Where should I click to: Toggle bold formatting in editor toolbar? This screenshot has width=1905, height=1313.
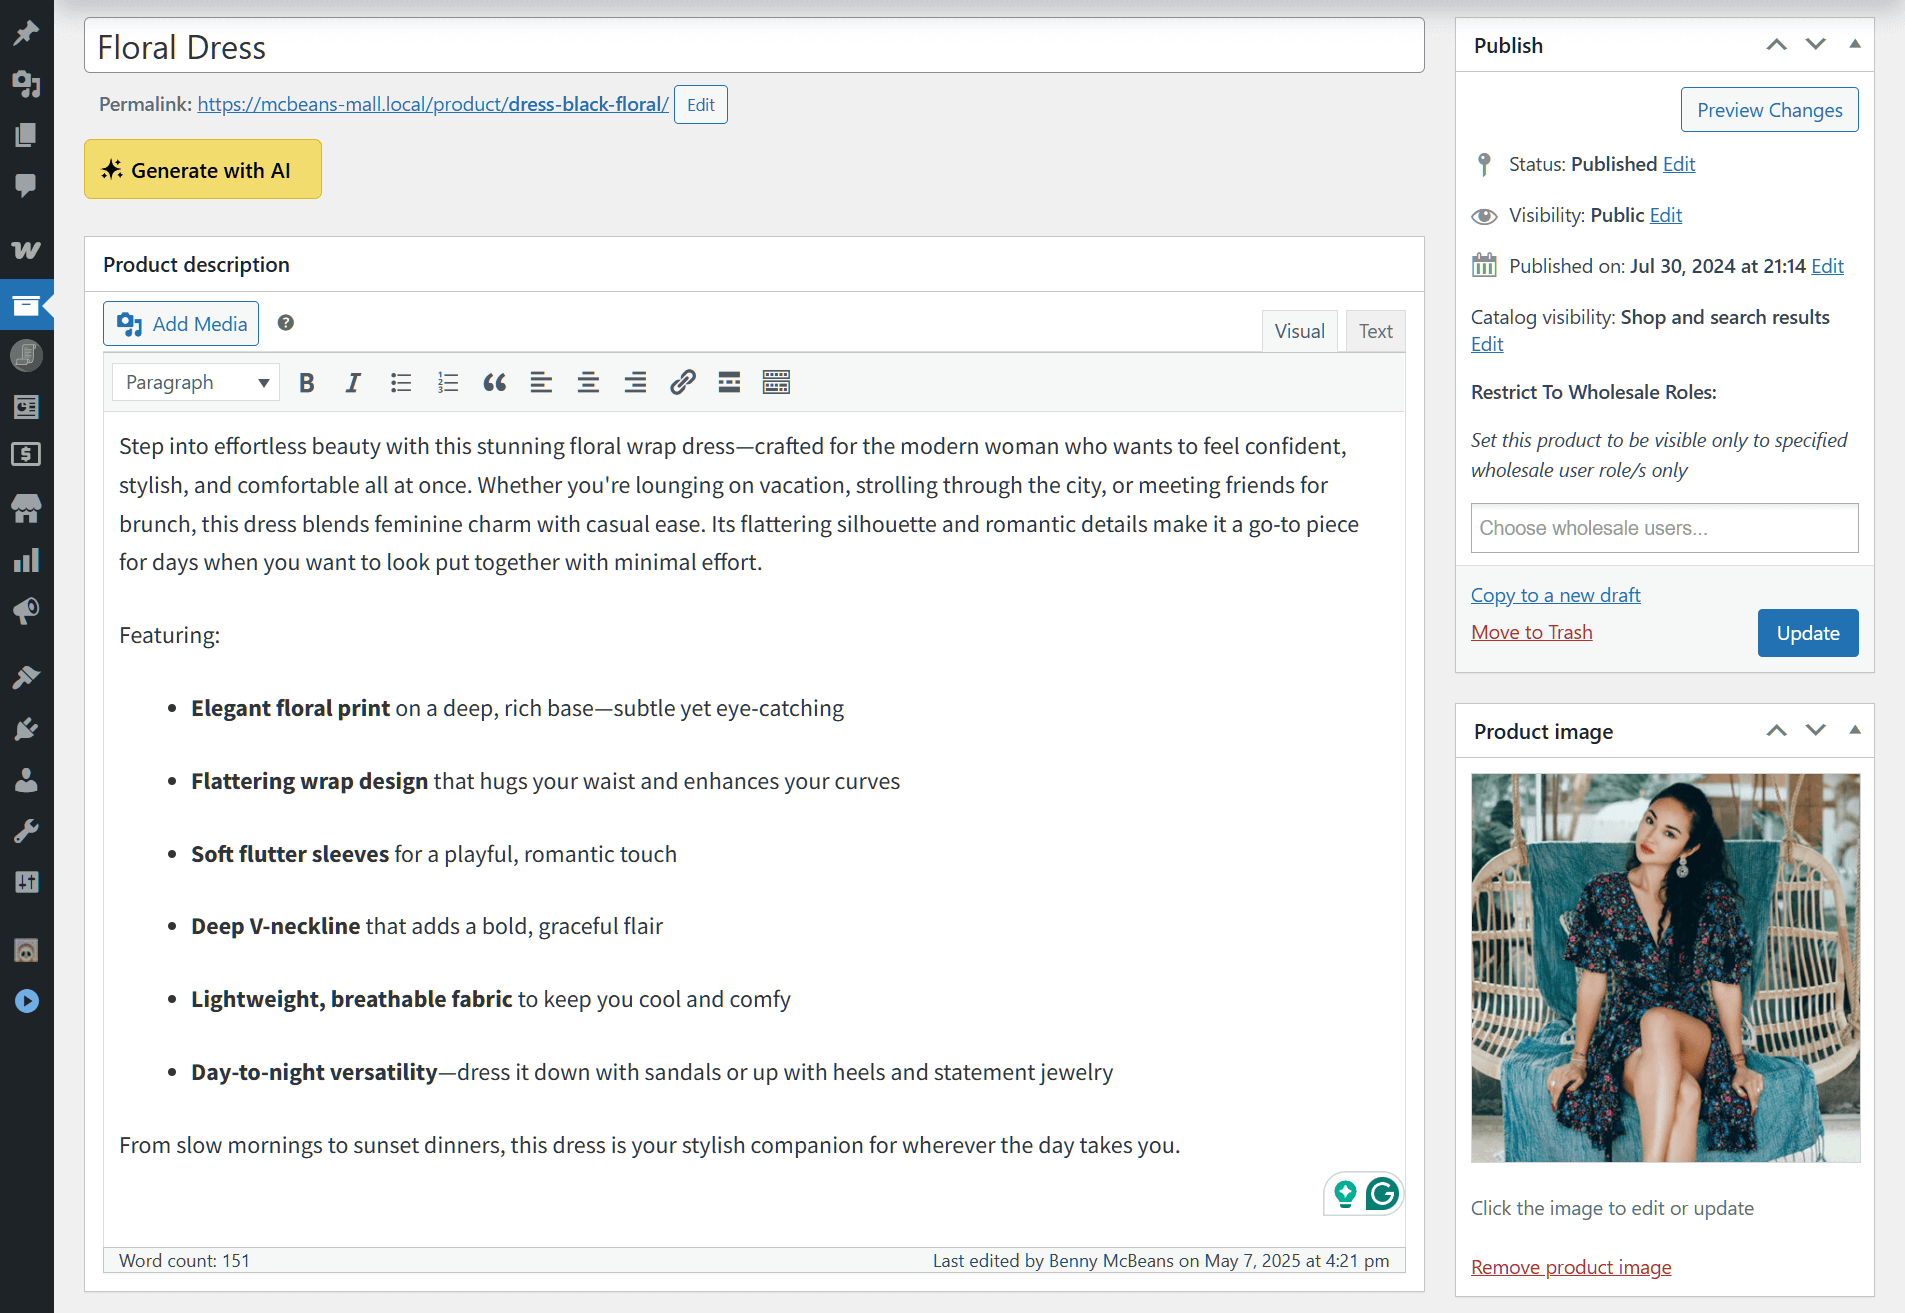click(x=307, y=383)
